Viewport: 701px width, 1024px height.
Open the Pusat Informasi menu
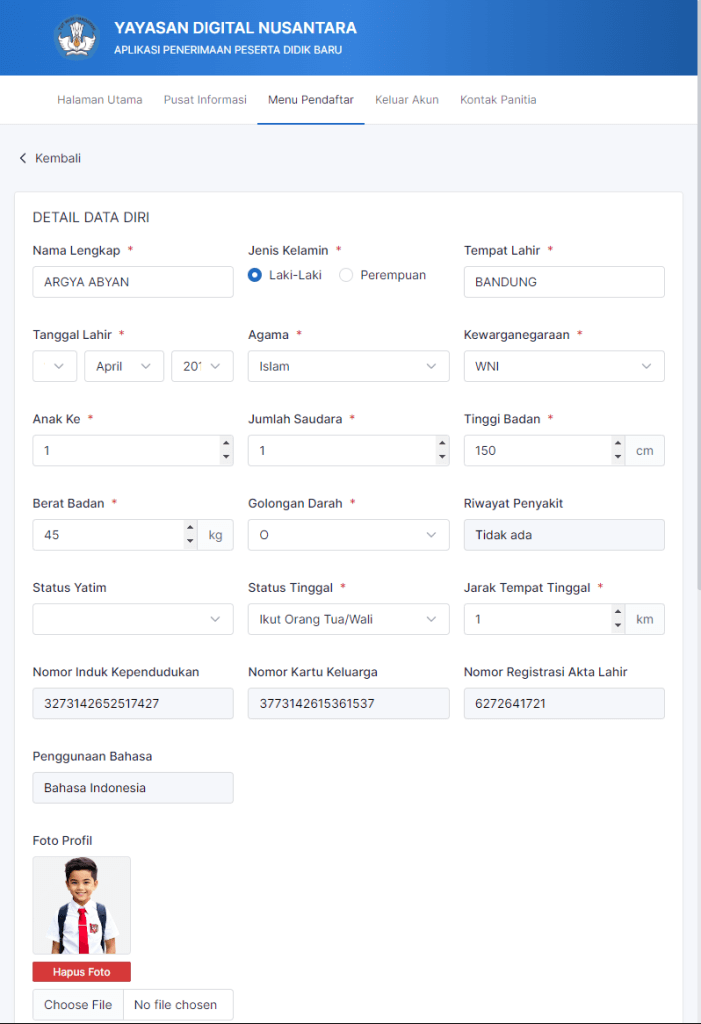[x=205, y=100]
